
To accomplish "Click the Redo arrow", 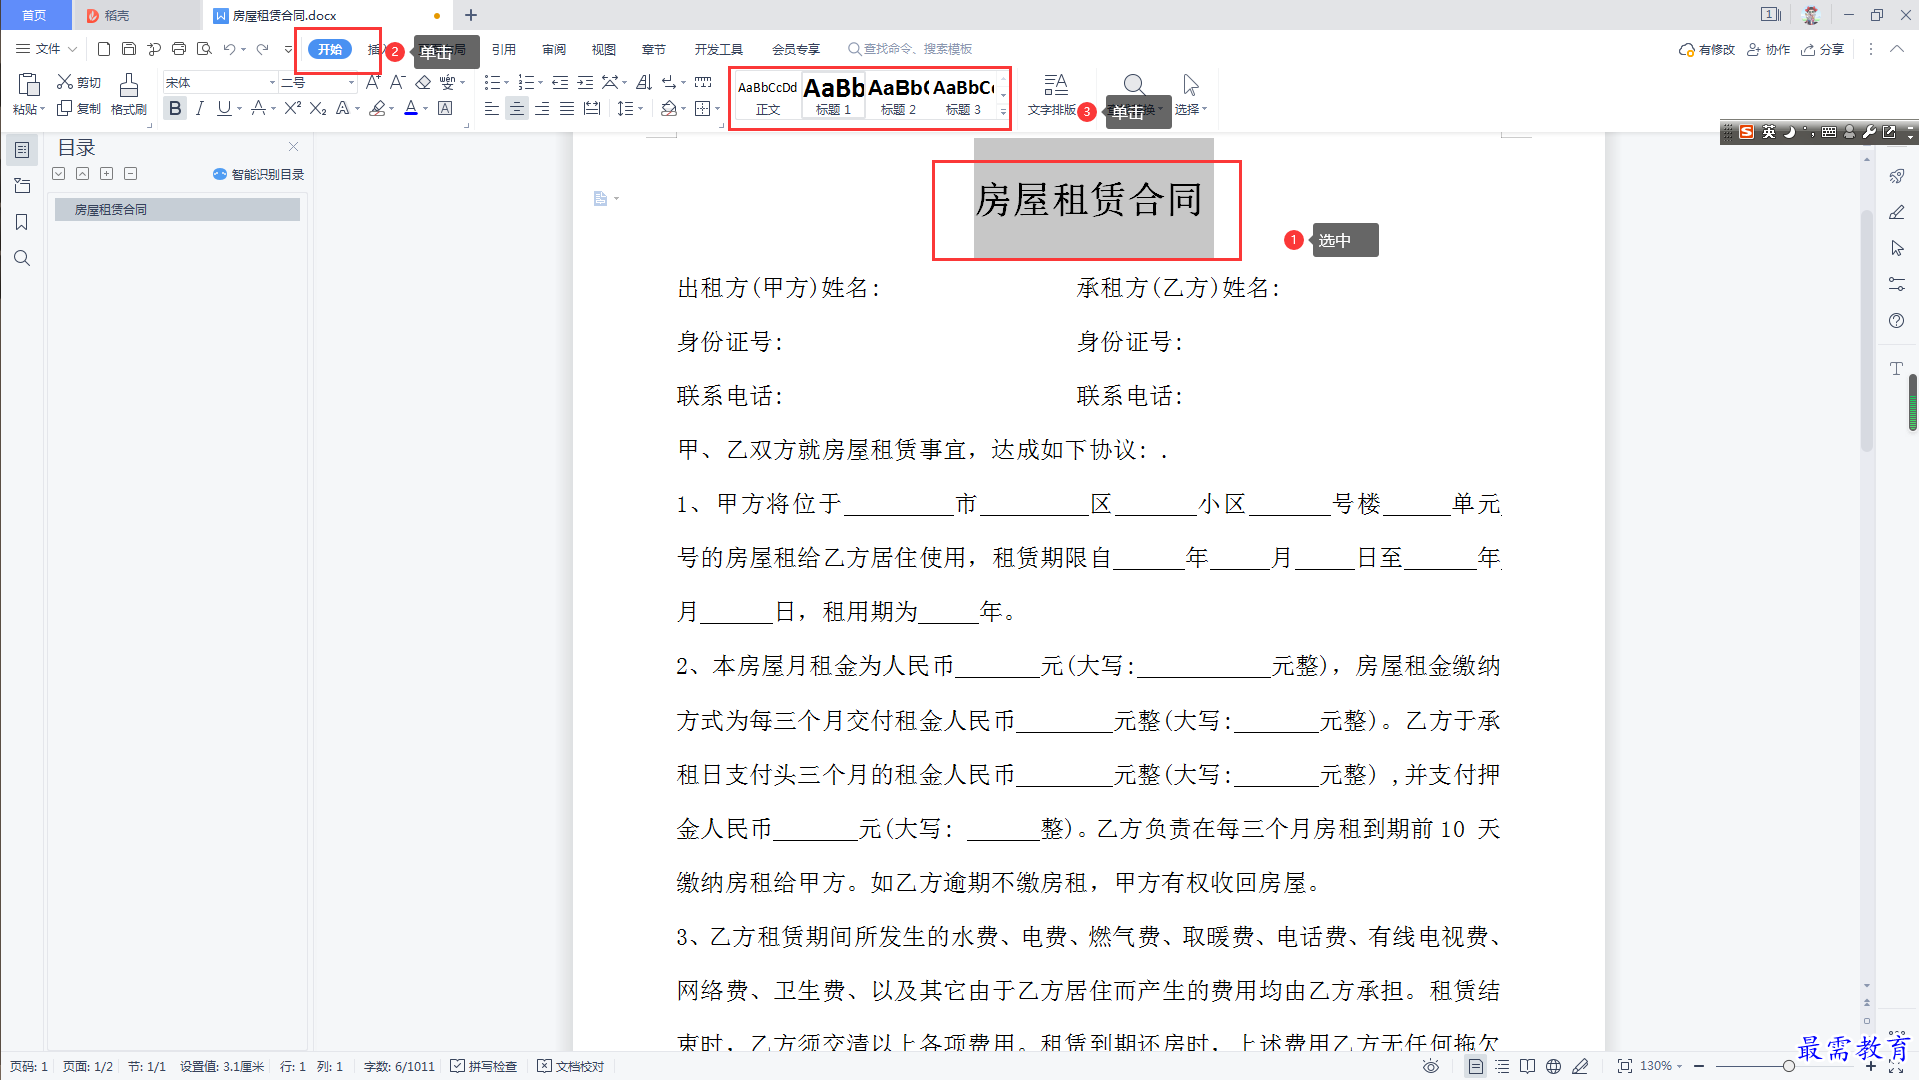I will pos(262,49).
